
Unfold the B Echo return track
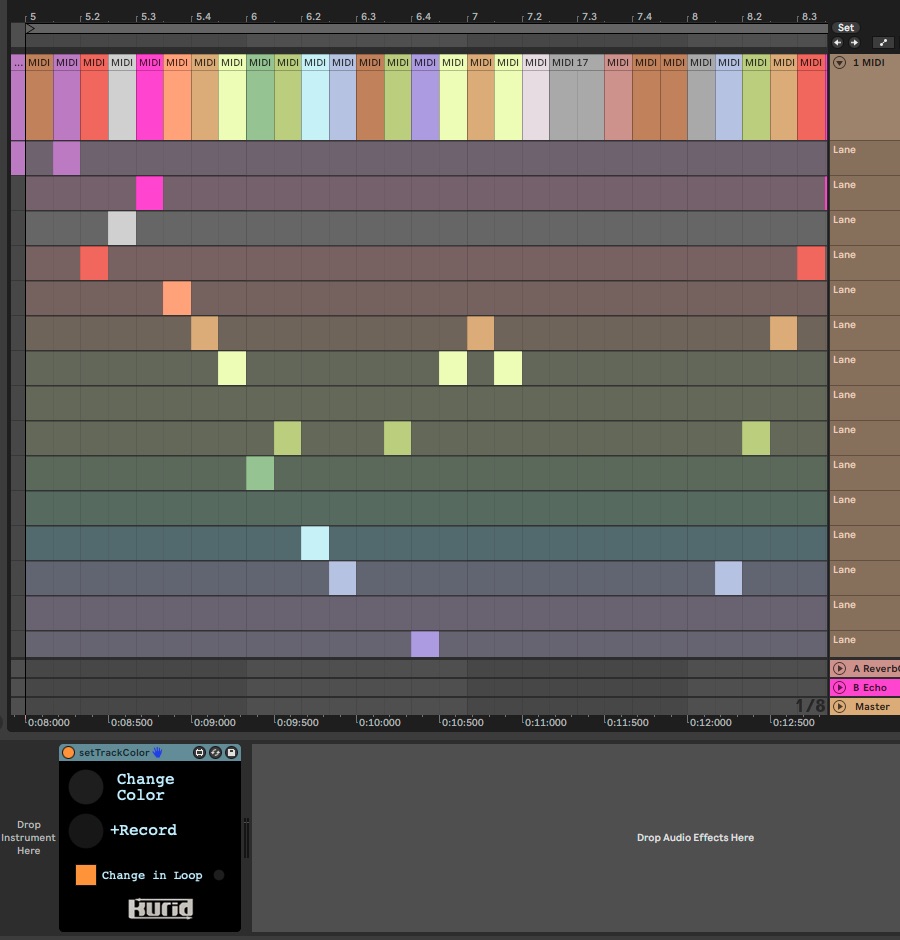coord(839,687)
